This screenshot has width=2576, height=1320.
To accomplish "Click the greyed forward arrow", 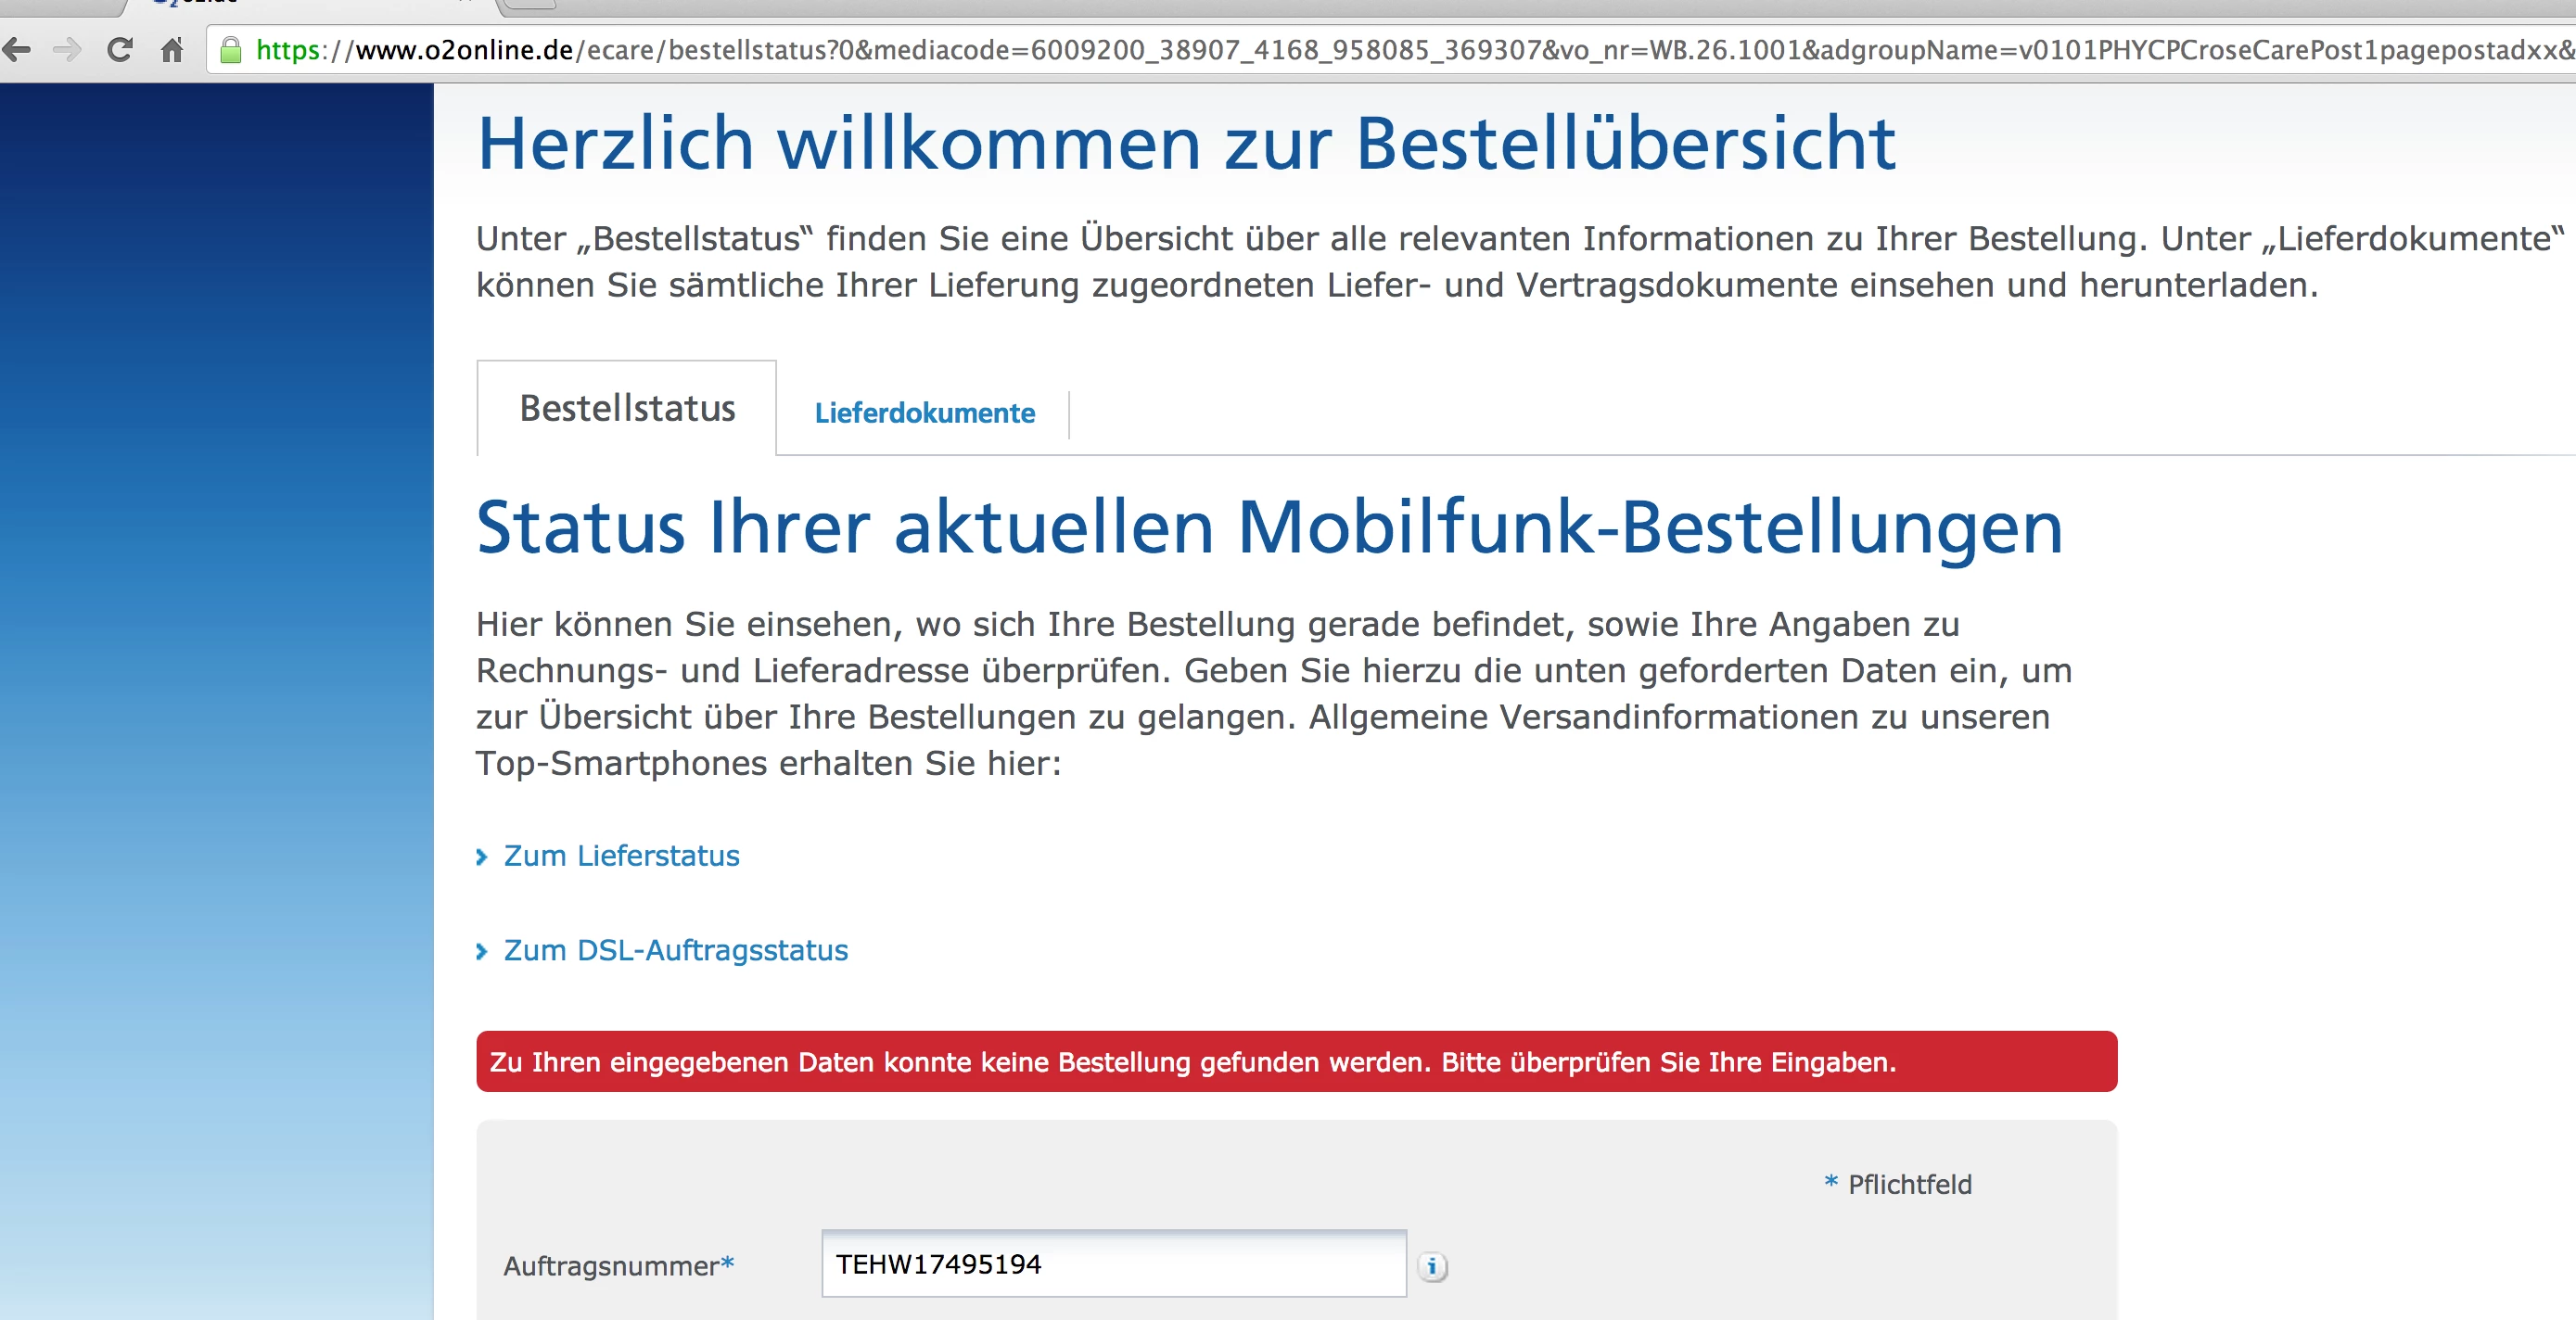I will [x=67, y=49].
